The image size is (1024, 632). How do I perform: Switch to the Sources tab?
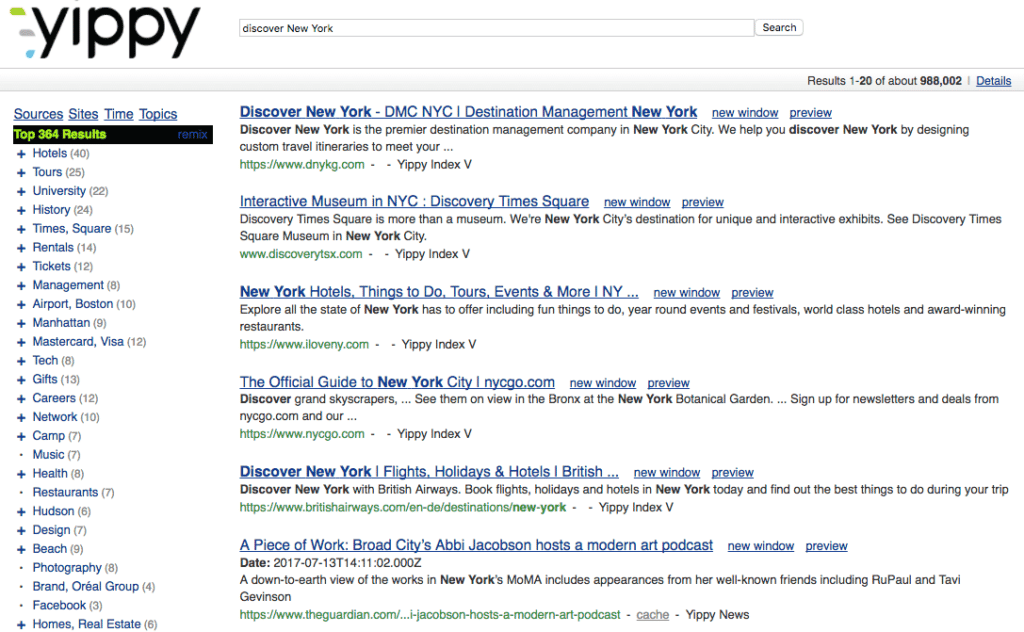[x=38, y=114]
